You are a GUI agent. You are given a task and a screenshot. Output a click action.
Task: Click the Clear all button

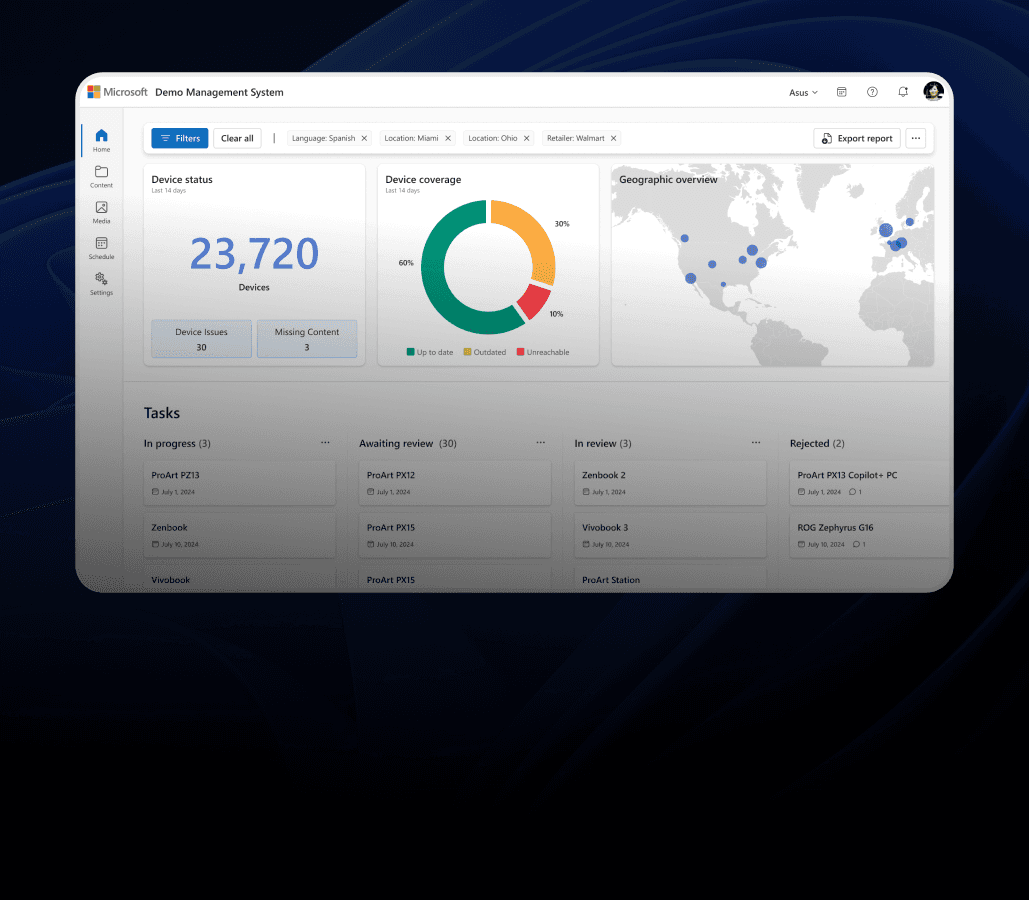point(237,139)
